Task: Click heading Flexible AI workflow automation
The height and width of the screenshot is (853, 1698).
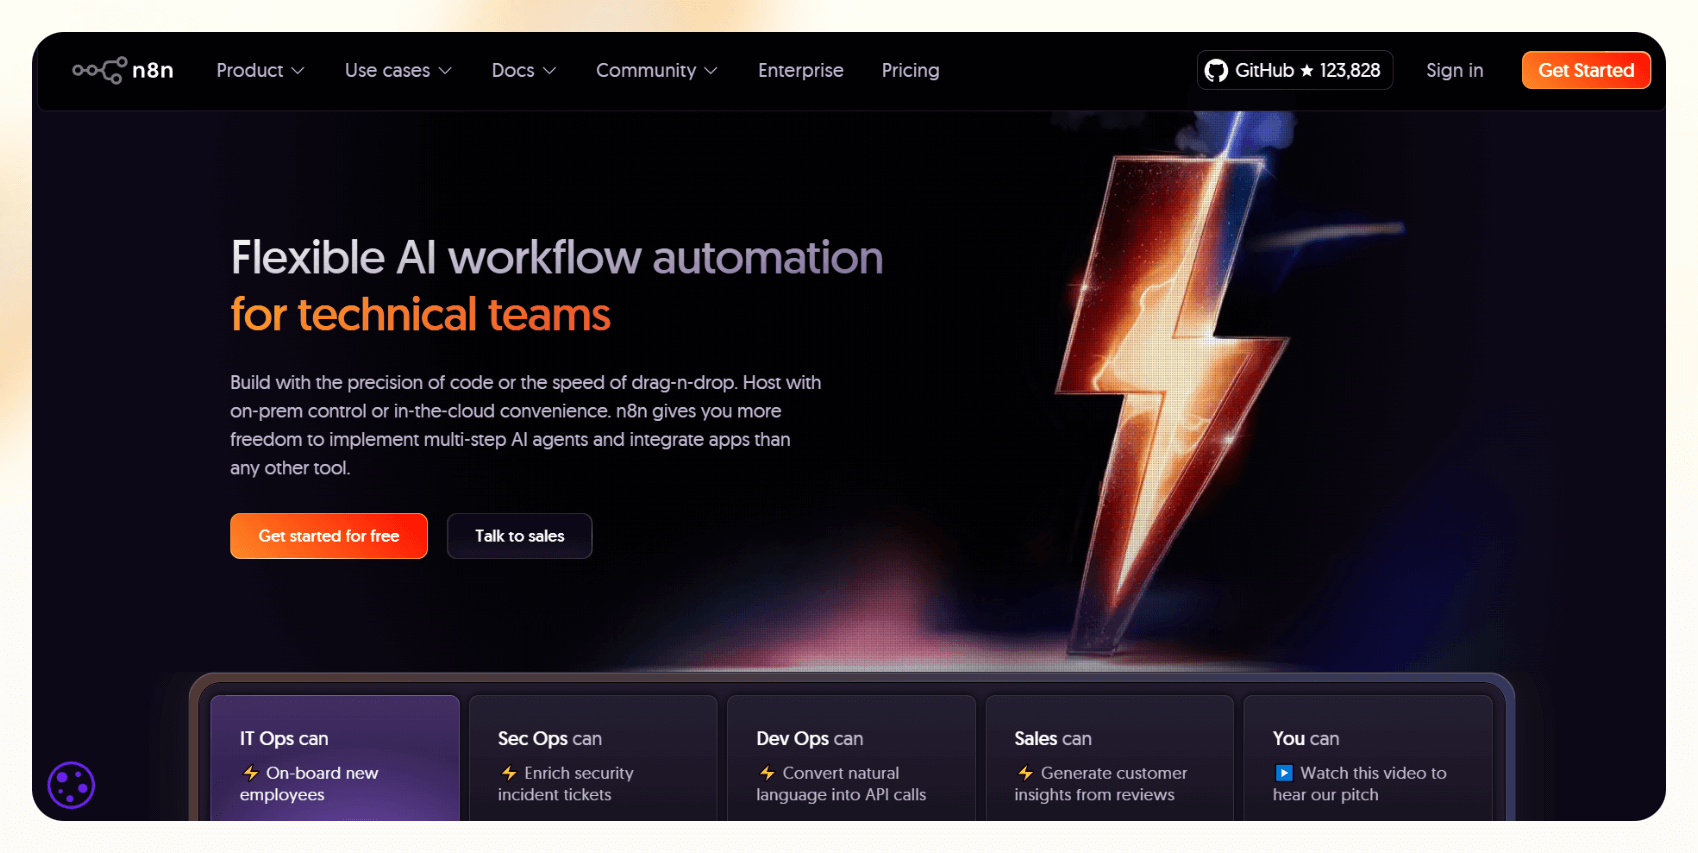Action: coord(557,257)
